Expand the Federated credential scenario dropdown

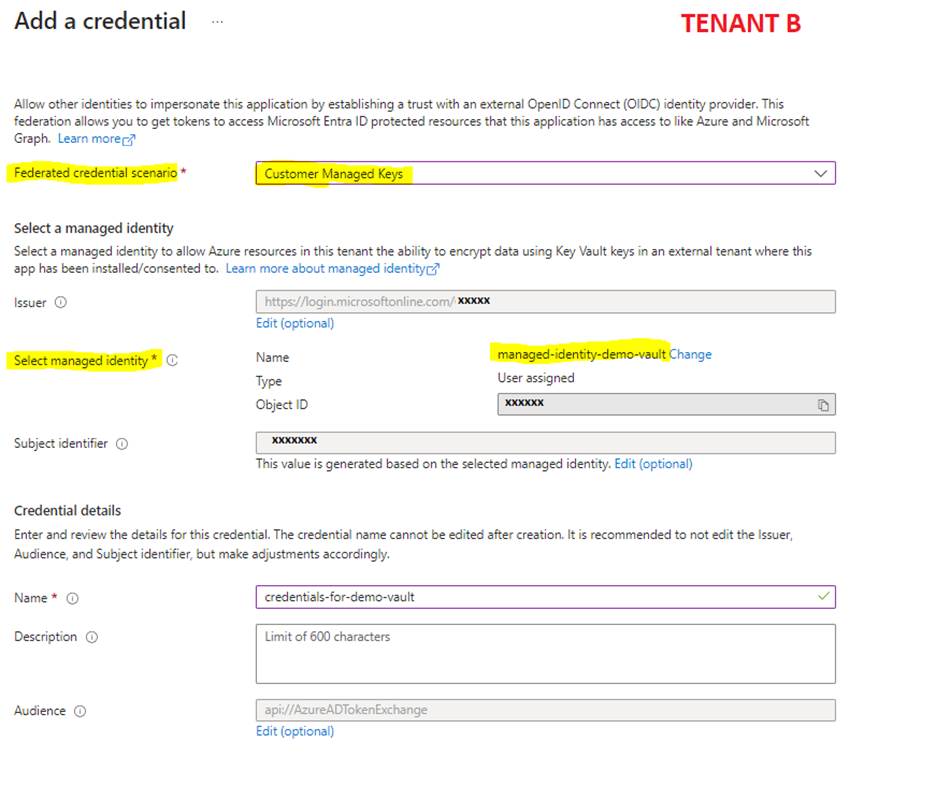(x=545, y=174)
